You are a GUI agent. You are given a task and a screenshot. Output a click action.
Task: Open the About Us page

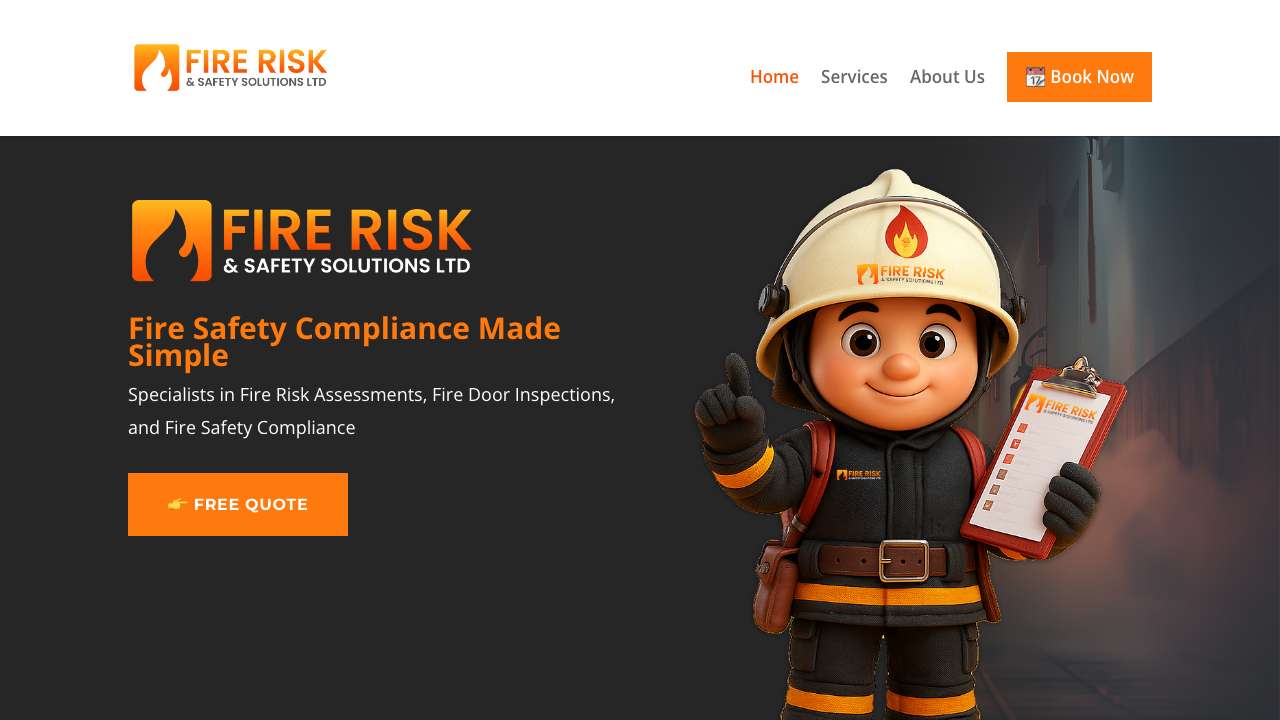[x=947, y=77]
